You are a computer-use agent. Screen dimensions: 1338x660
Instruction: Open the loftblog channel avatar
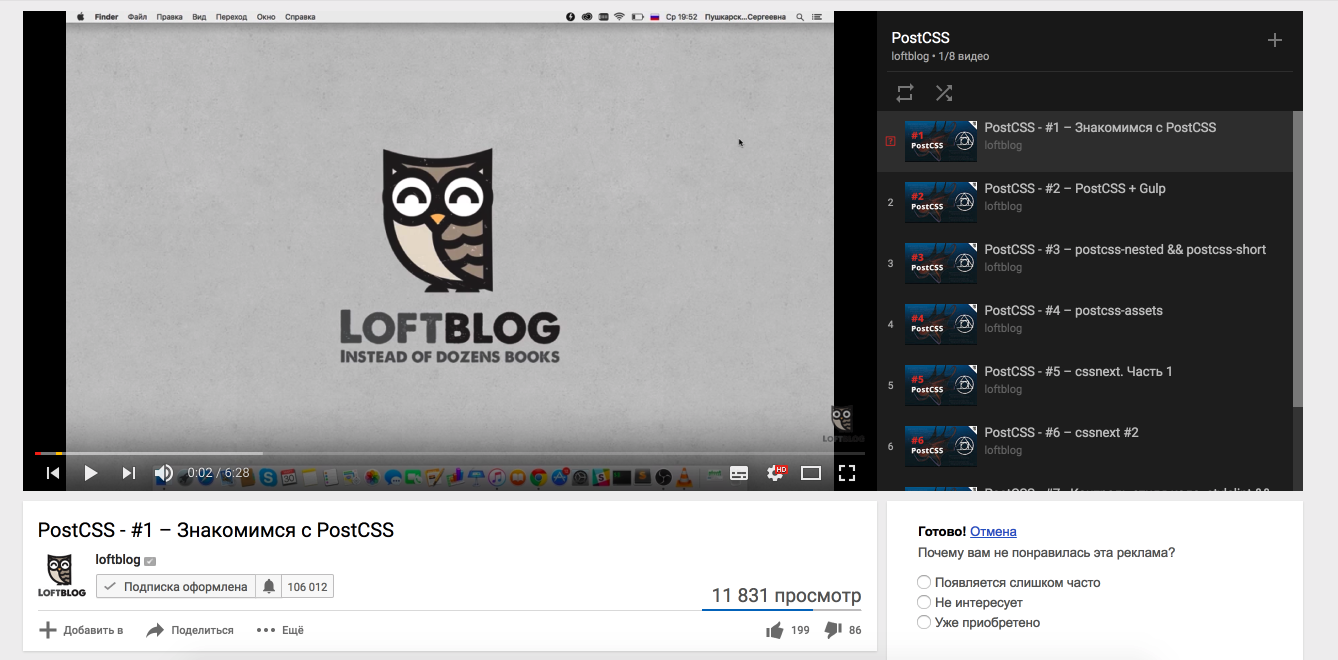61,574
